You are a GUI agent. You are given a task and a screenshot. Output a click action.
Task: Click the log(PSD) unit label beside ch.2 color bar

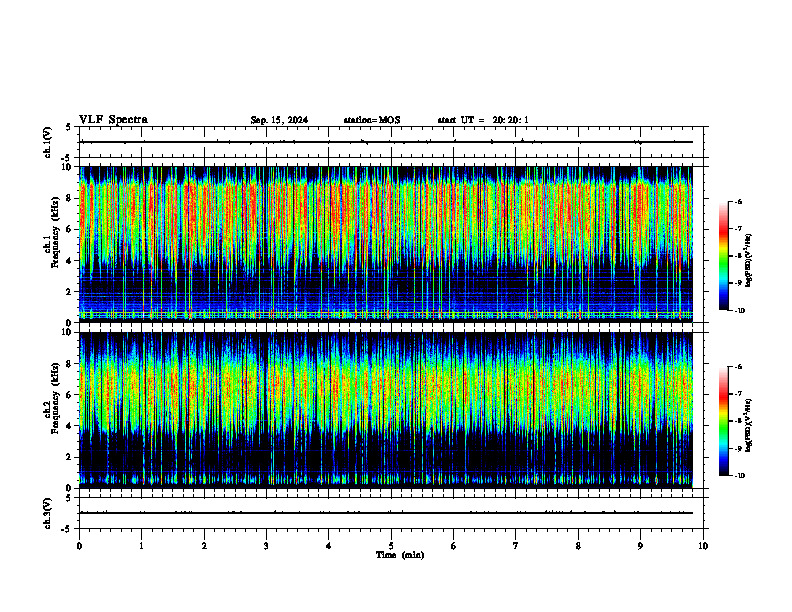pos(749,426)
